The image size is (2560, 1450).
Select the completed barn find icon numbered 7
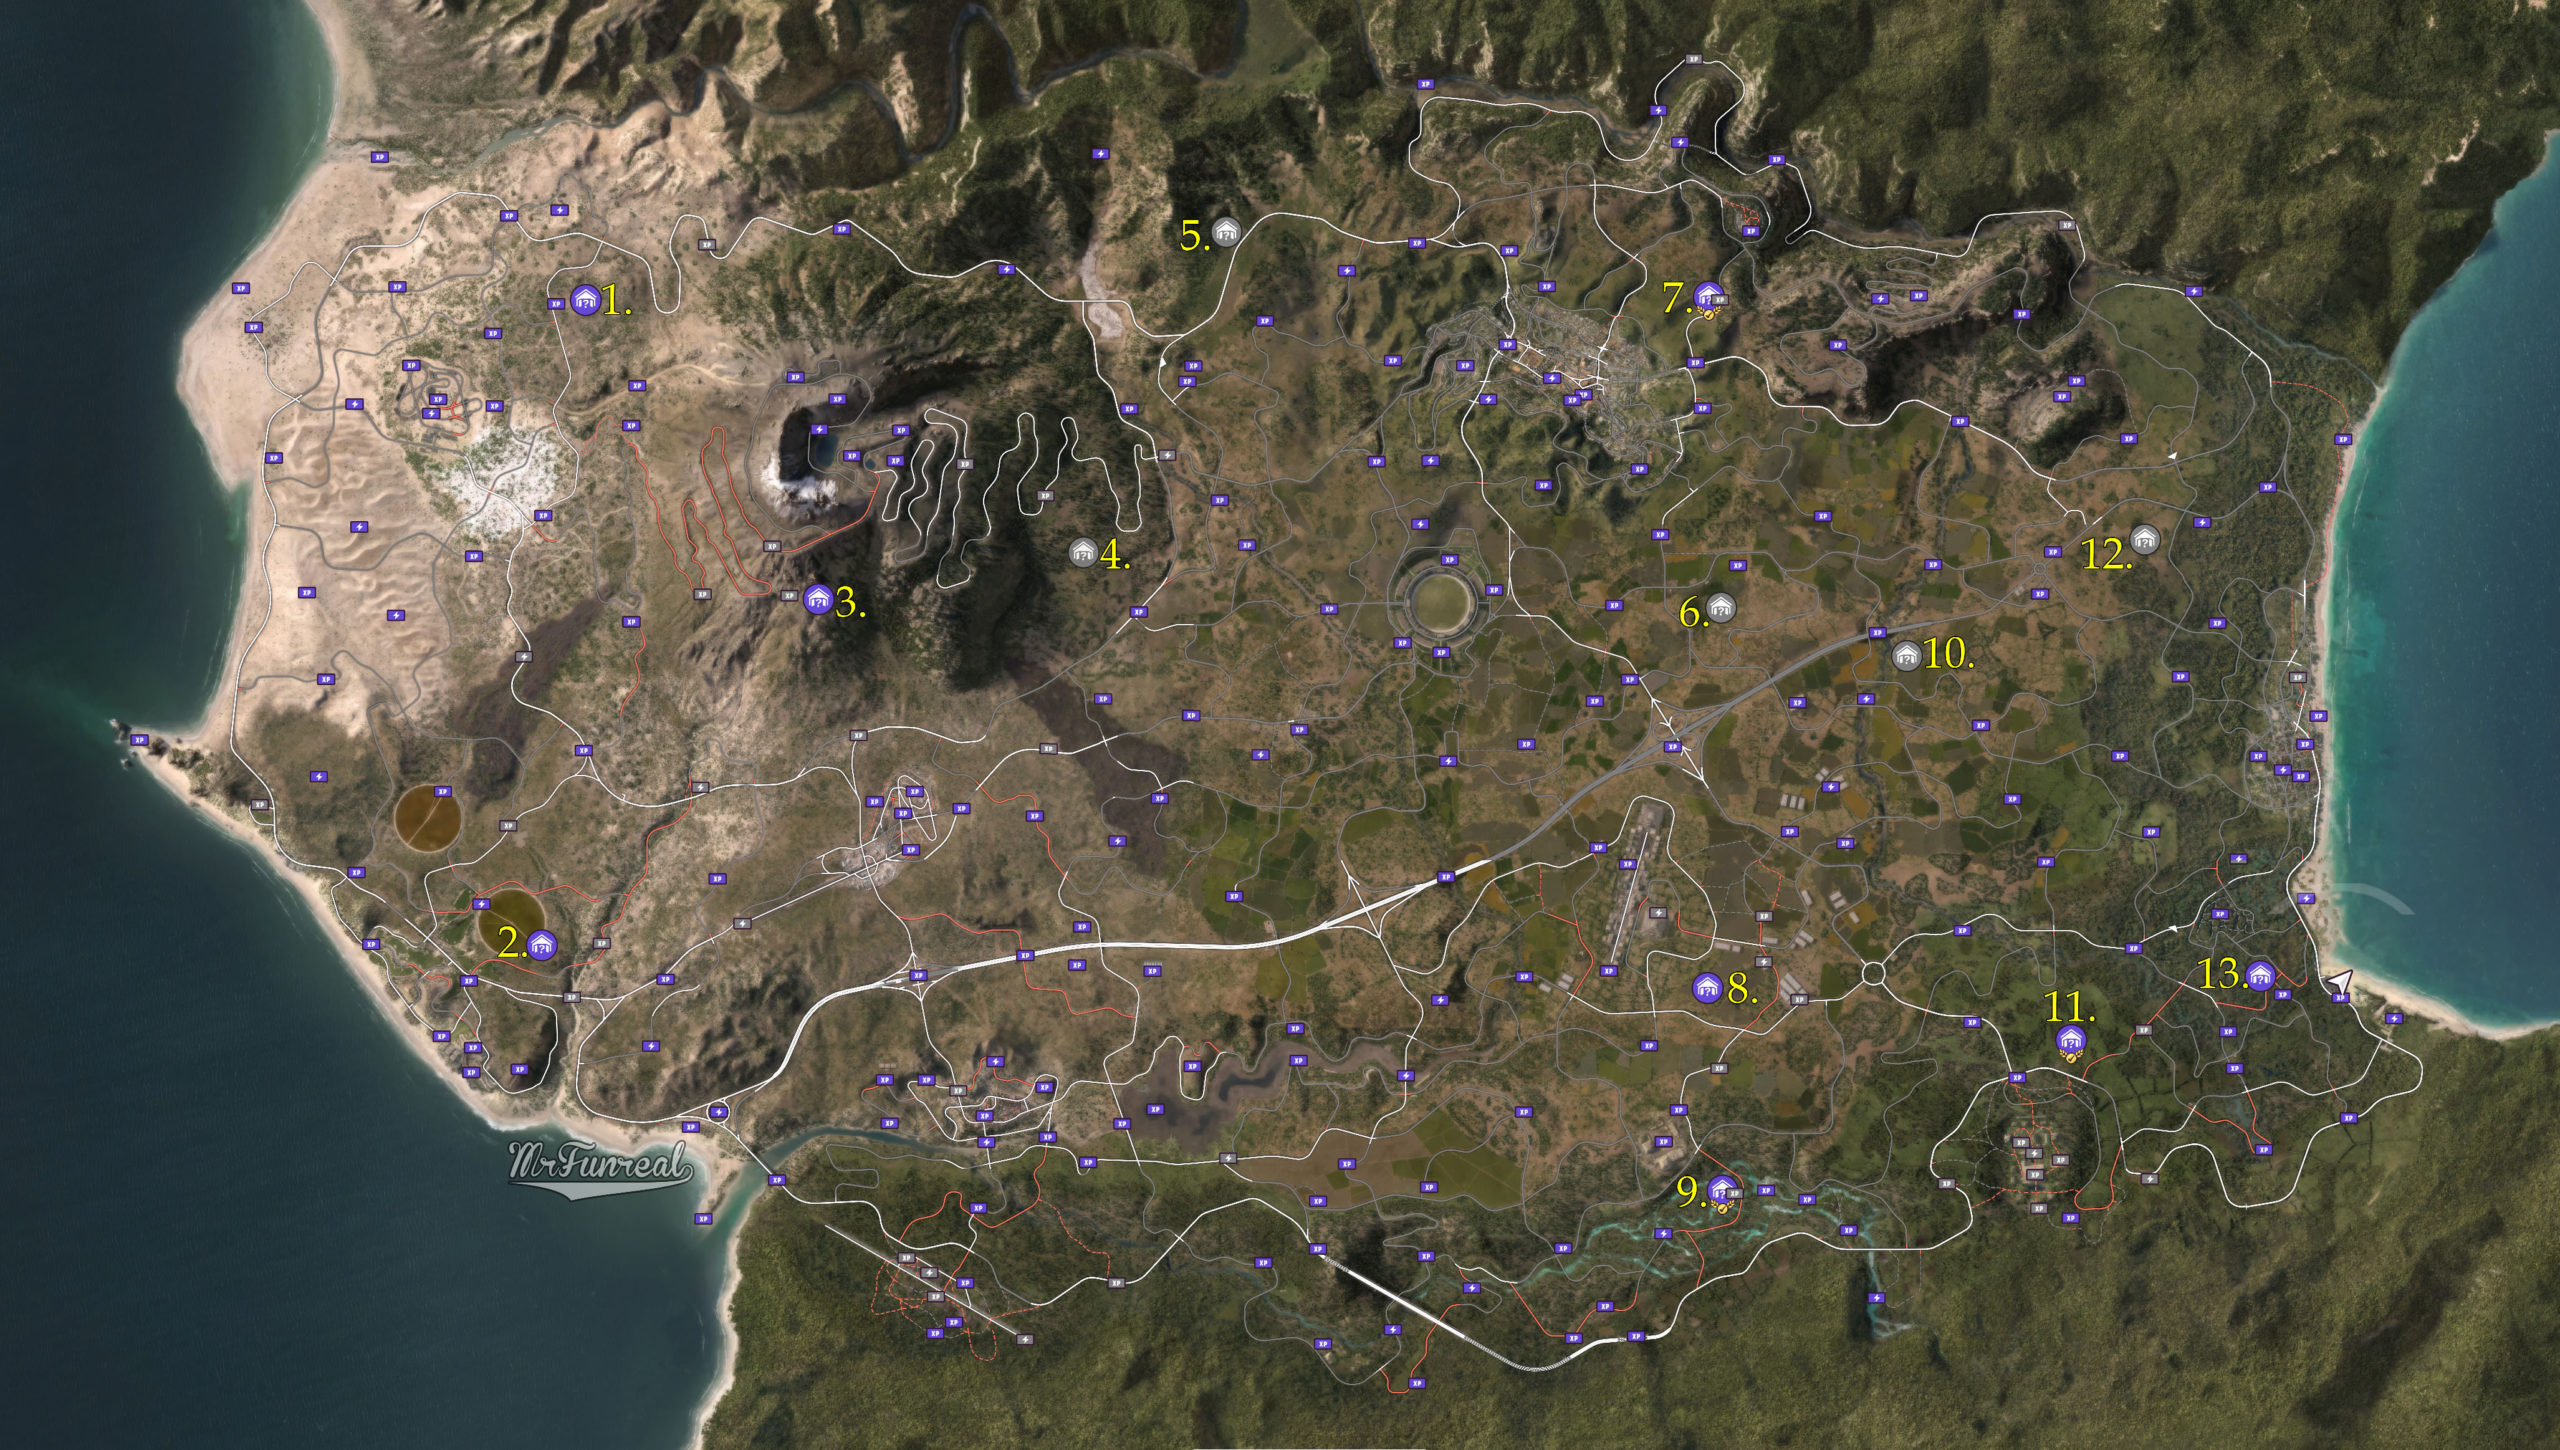1706,297
